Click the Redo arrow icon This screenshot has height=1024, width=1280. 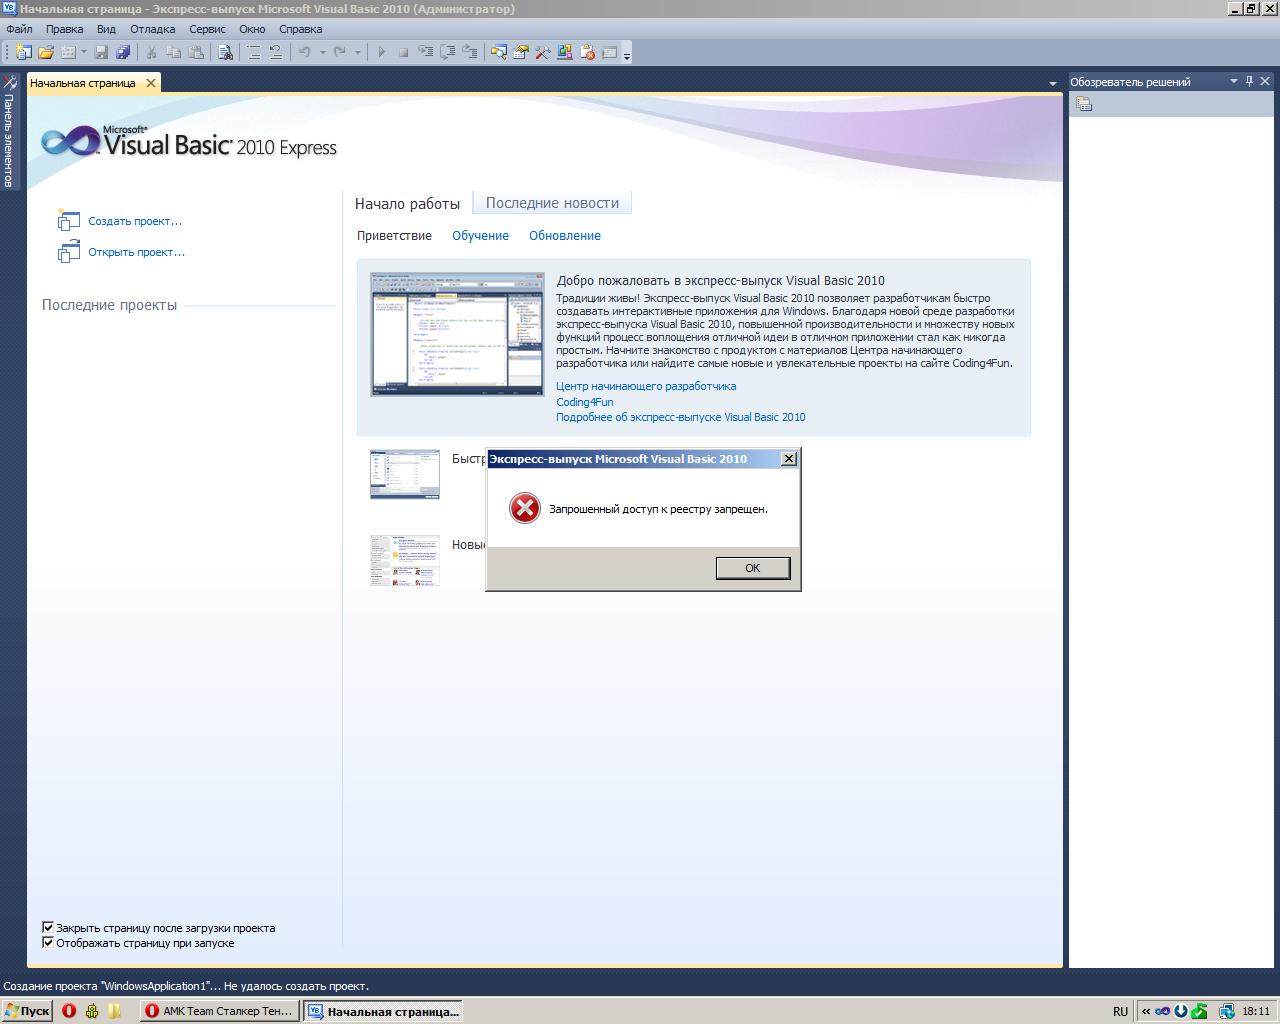[x=340, y=52]
